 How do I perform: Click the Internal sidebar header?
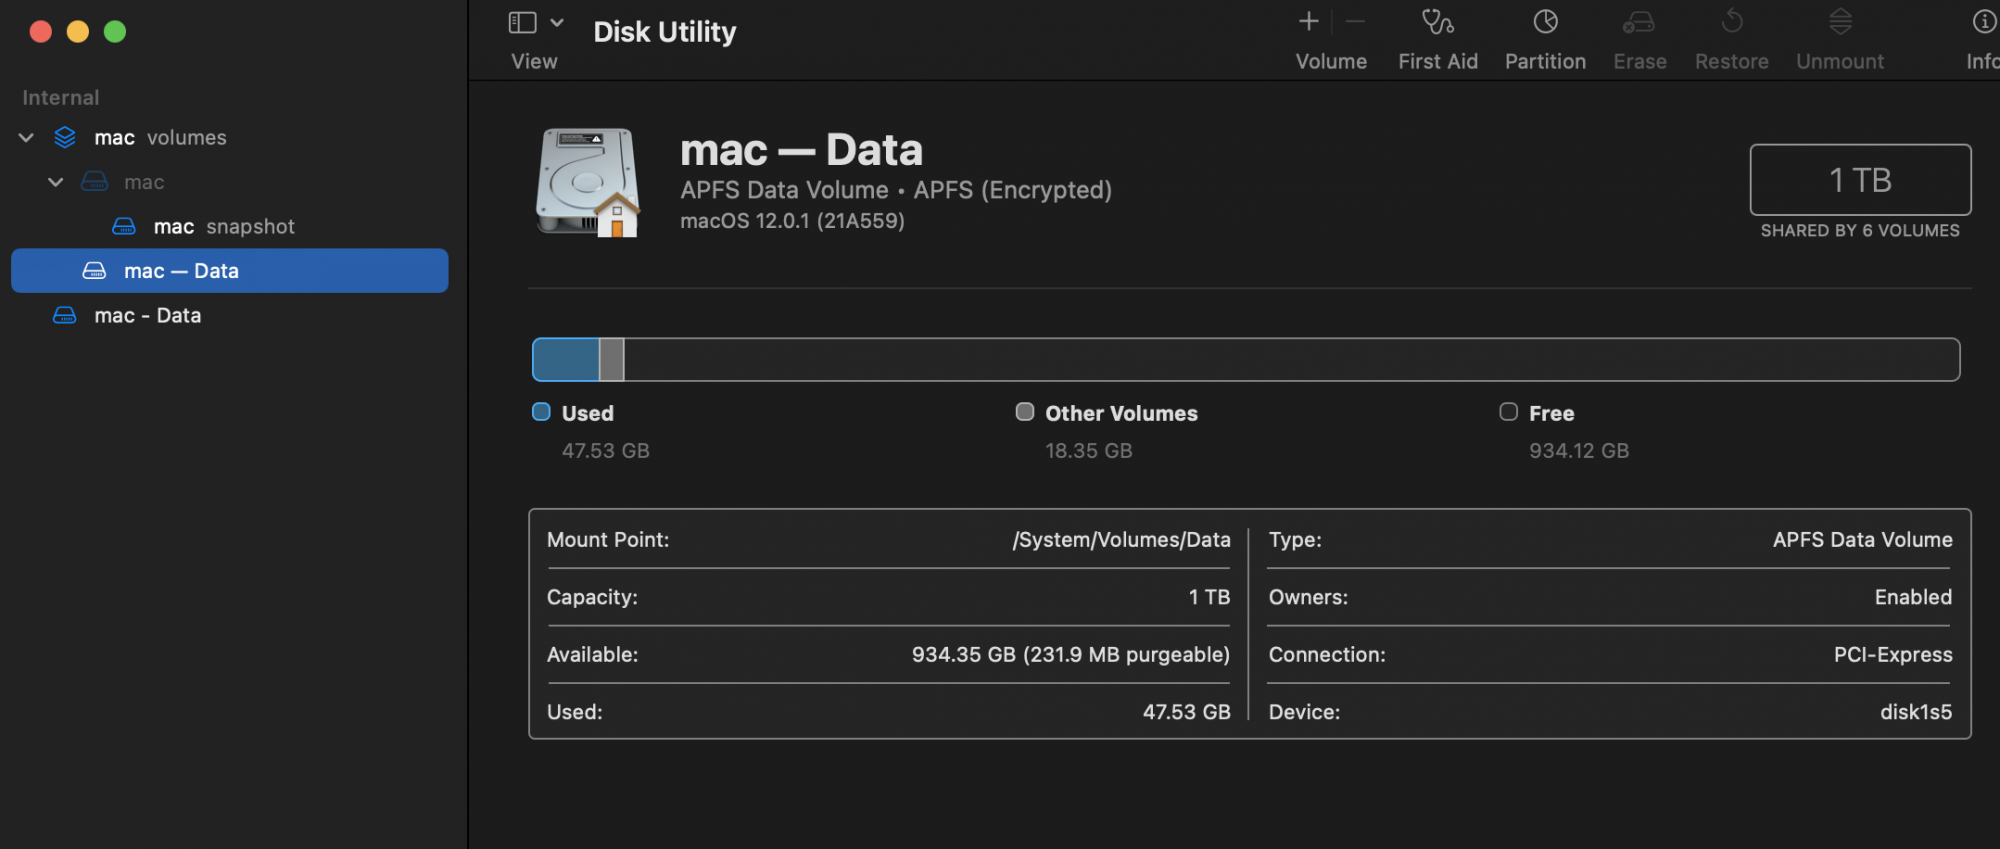(61, 98)
